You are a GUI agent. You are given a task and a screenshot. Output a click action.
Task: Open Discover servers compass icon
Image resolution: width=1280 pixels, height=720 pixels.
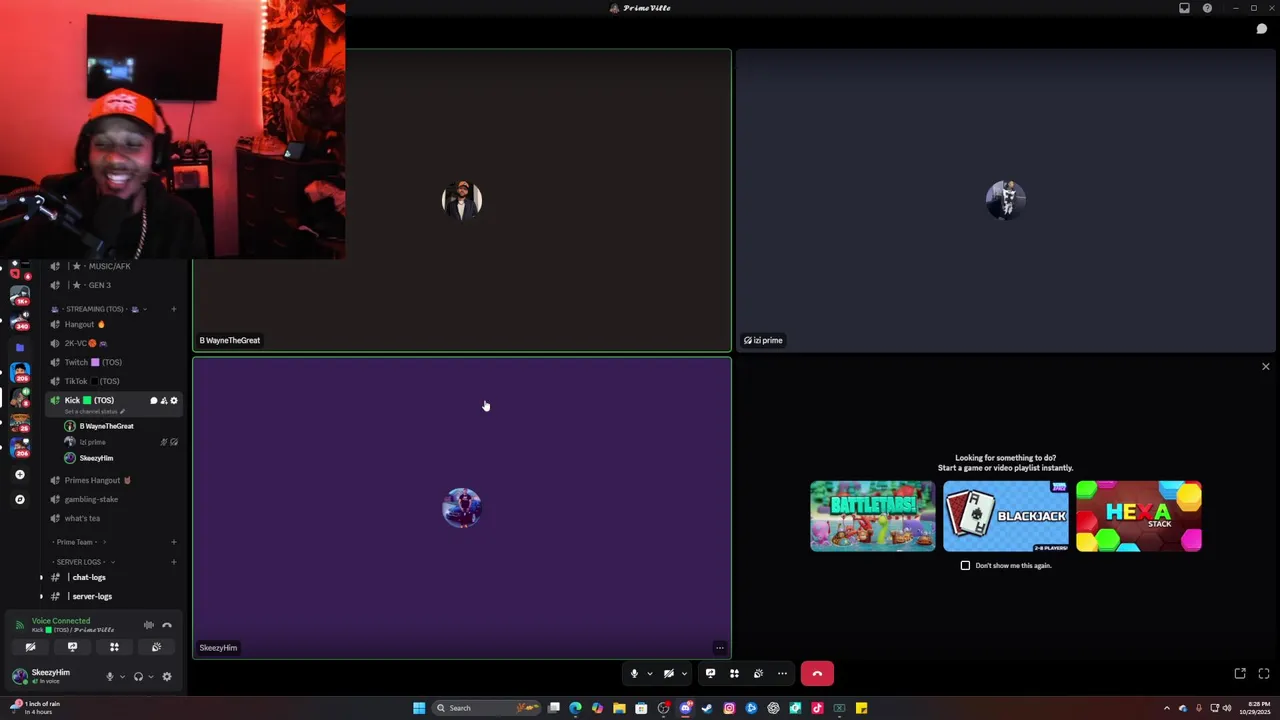[19, 499]
